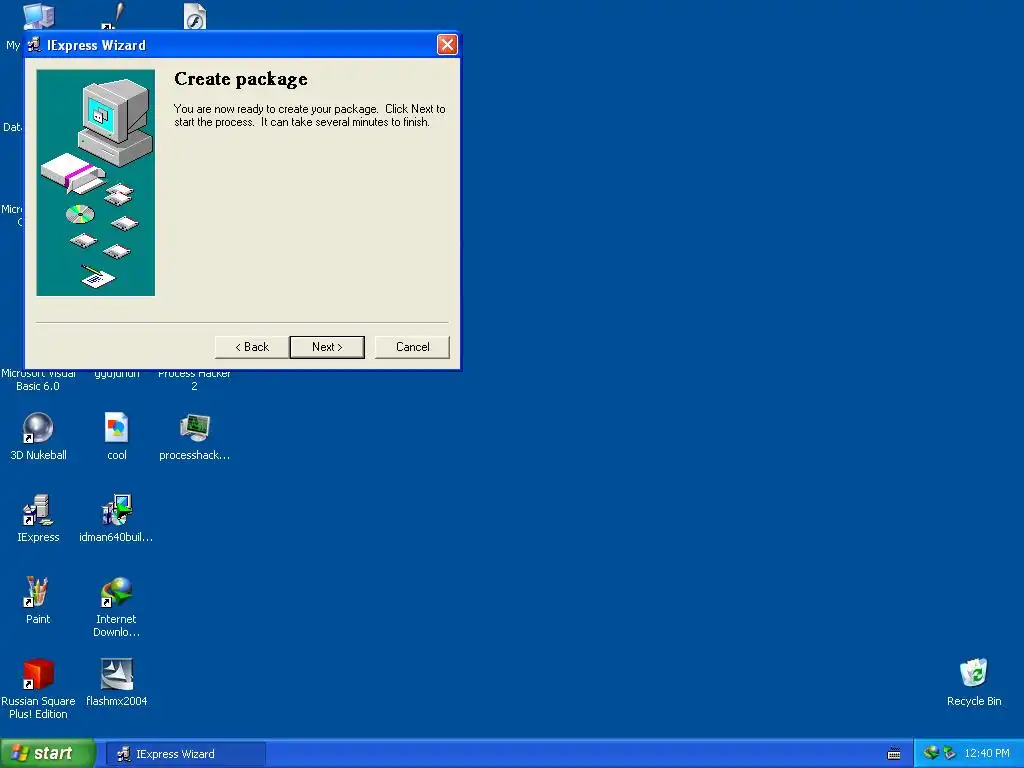The image size is (1024, 768).
Task: Close the IExpress Wizard window
Action: [x=447, y=44]
